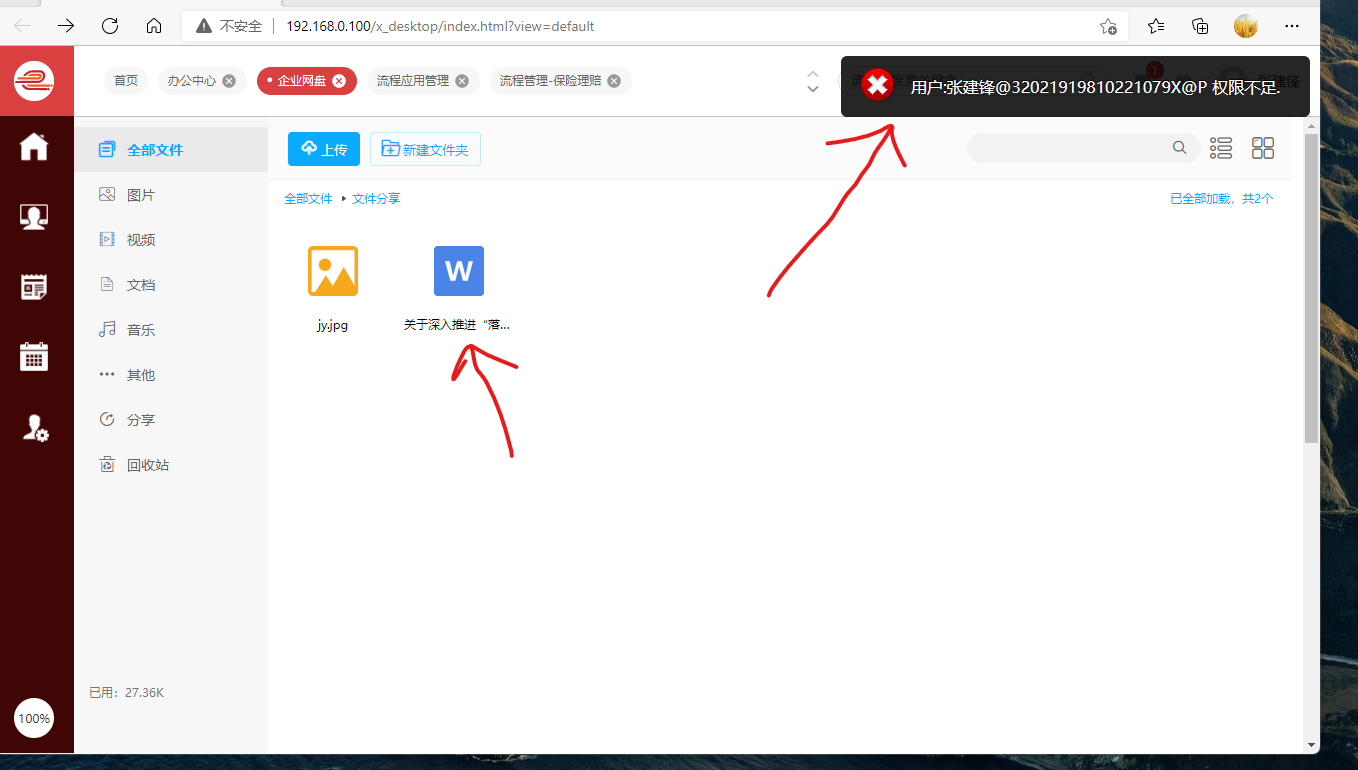Switch to the 首页 tab
The image size is (1358, 770).
coord(126,81)
